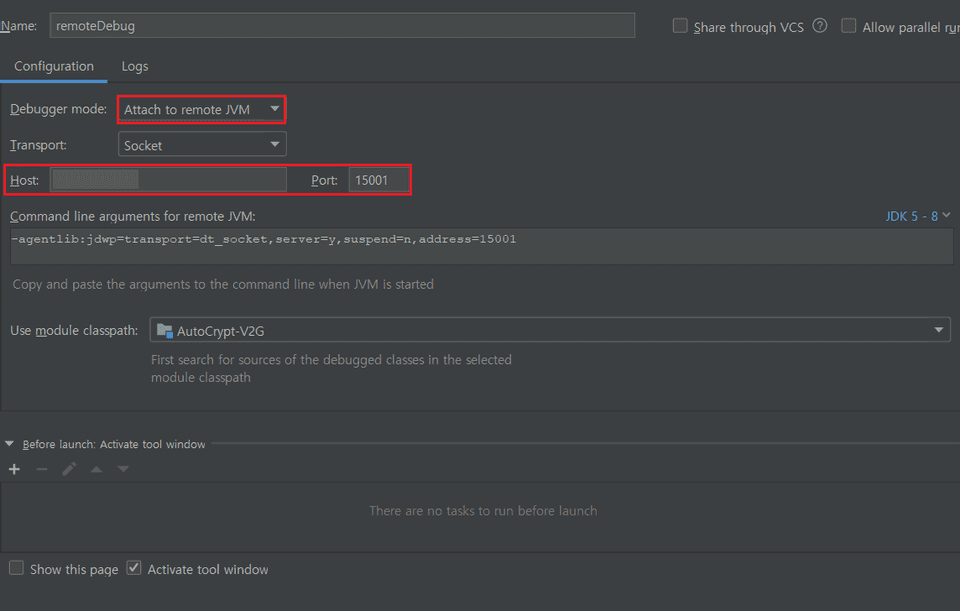This screenshot has width=960, height=611.
Task: Click the Port field showing 15001
Action: (378, 180)
